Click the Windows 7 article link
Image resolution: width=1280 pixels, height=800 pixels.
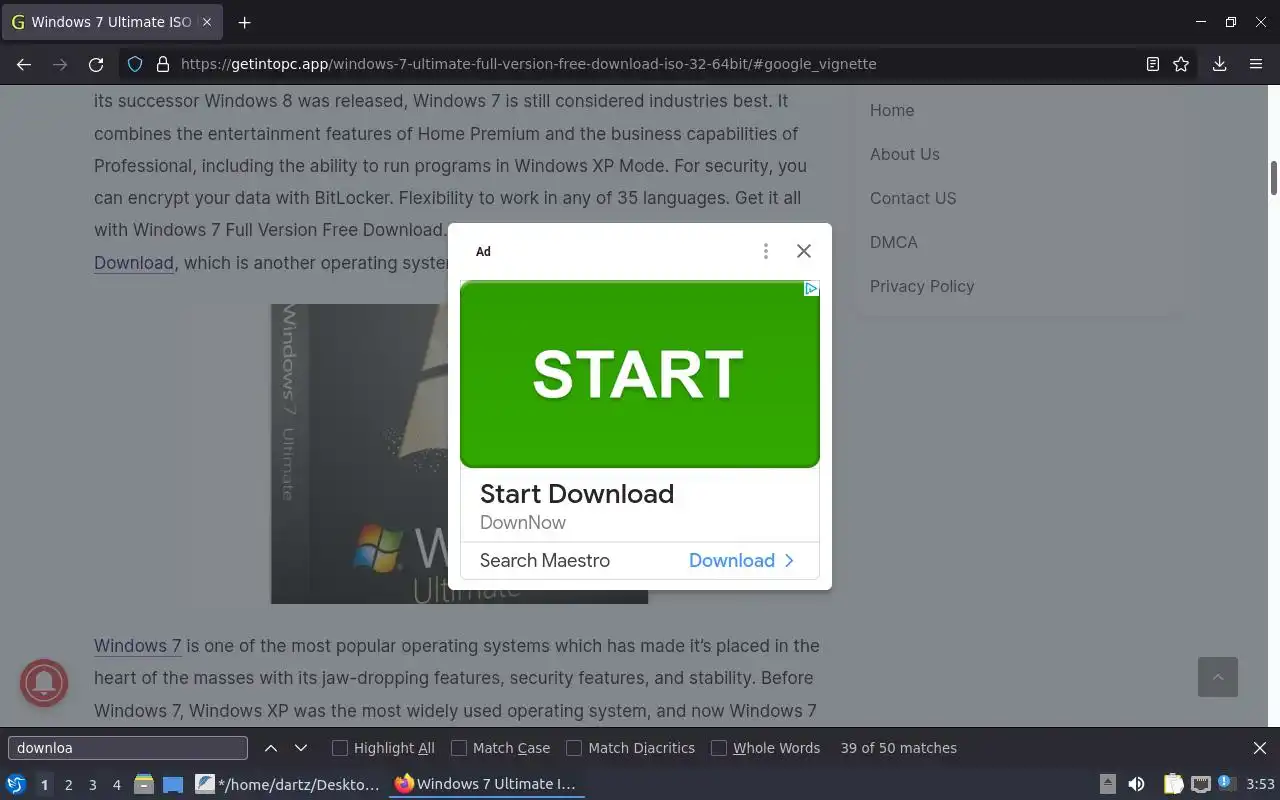[x=138, y=646]
